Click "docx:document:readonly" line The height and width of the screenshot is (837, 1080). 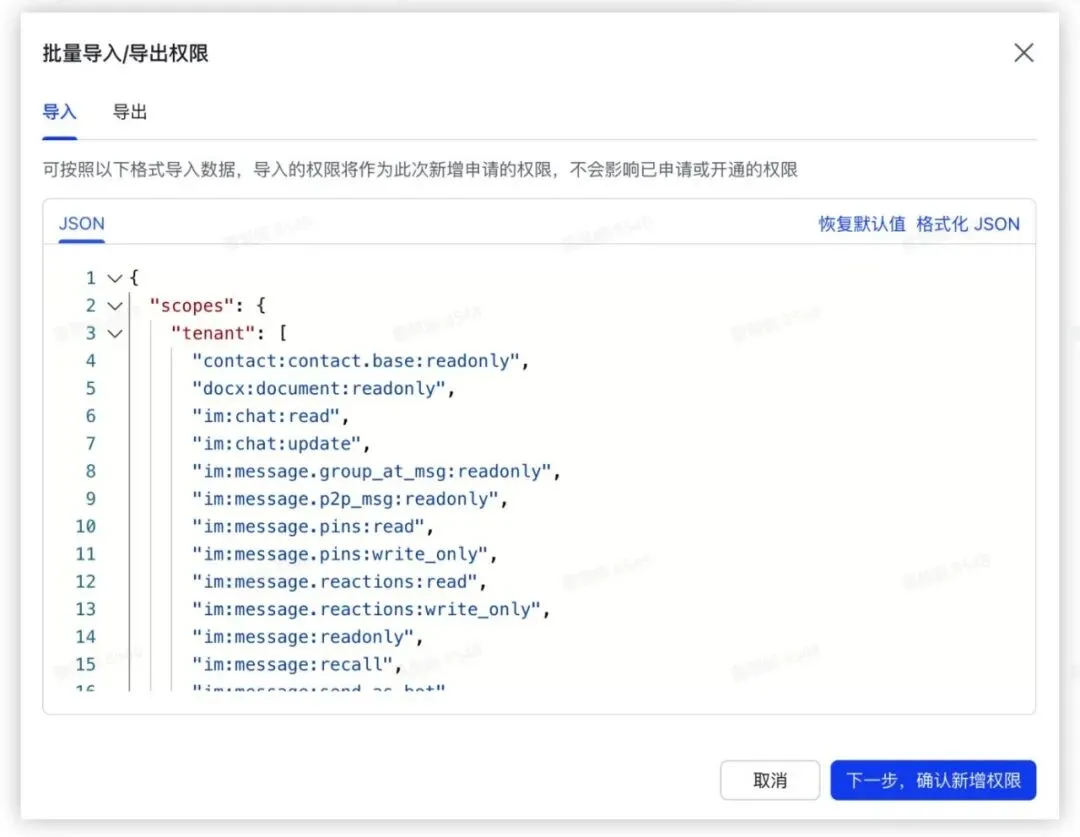322,389
